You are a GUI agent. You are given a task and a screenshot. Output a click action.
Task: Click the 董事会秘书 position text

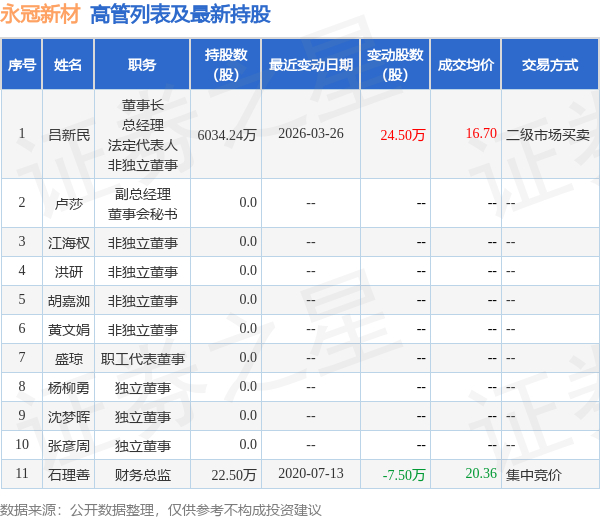pos(143,214)
